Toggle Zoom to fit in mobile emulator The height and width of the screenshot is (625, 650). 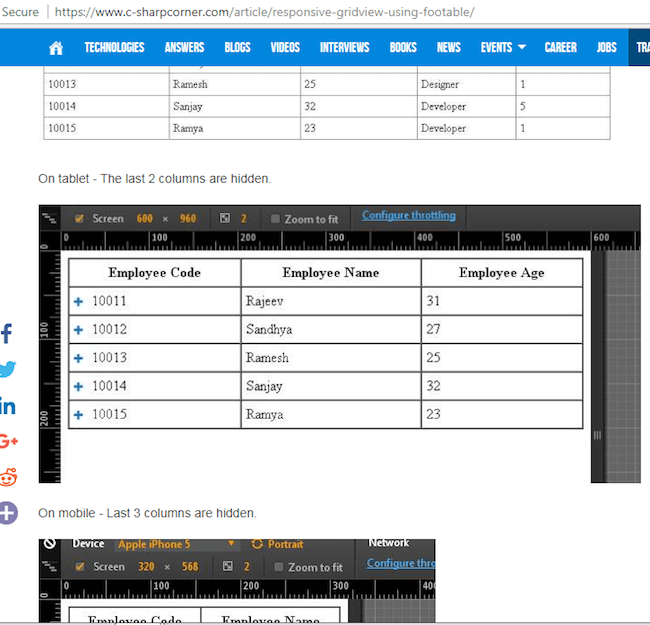point(279,567)
